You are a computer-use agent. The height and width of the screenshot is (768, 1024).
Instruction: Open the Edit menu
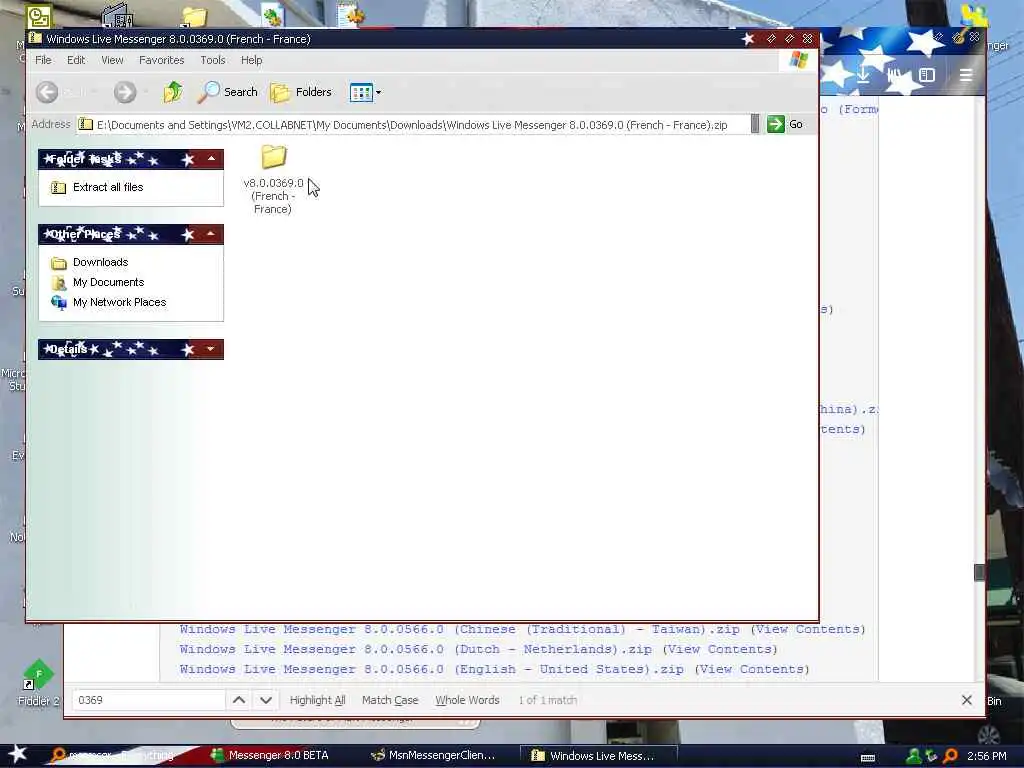(x=76, y=60)
